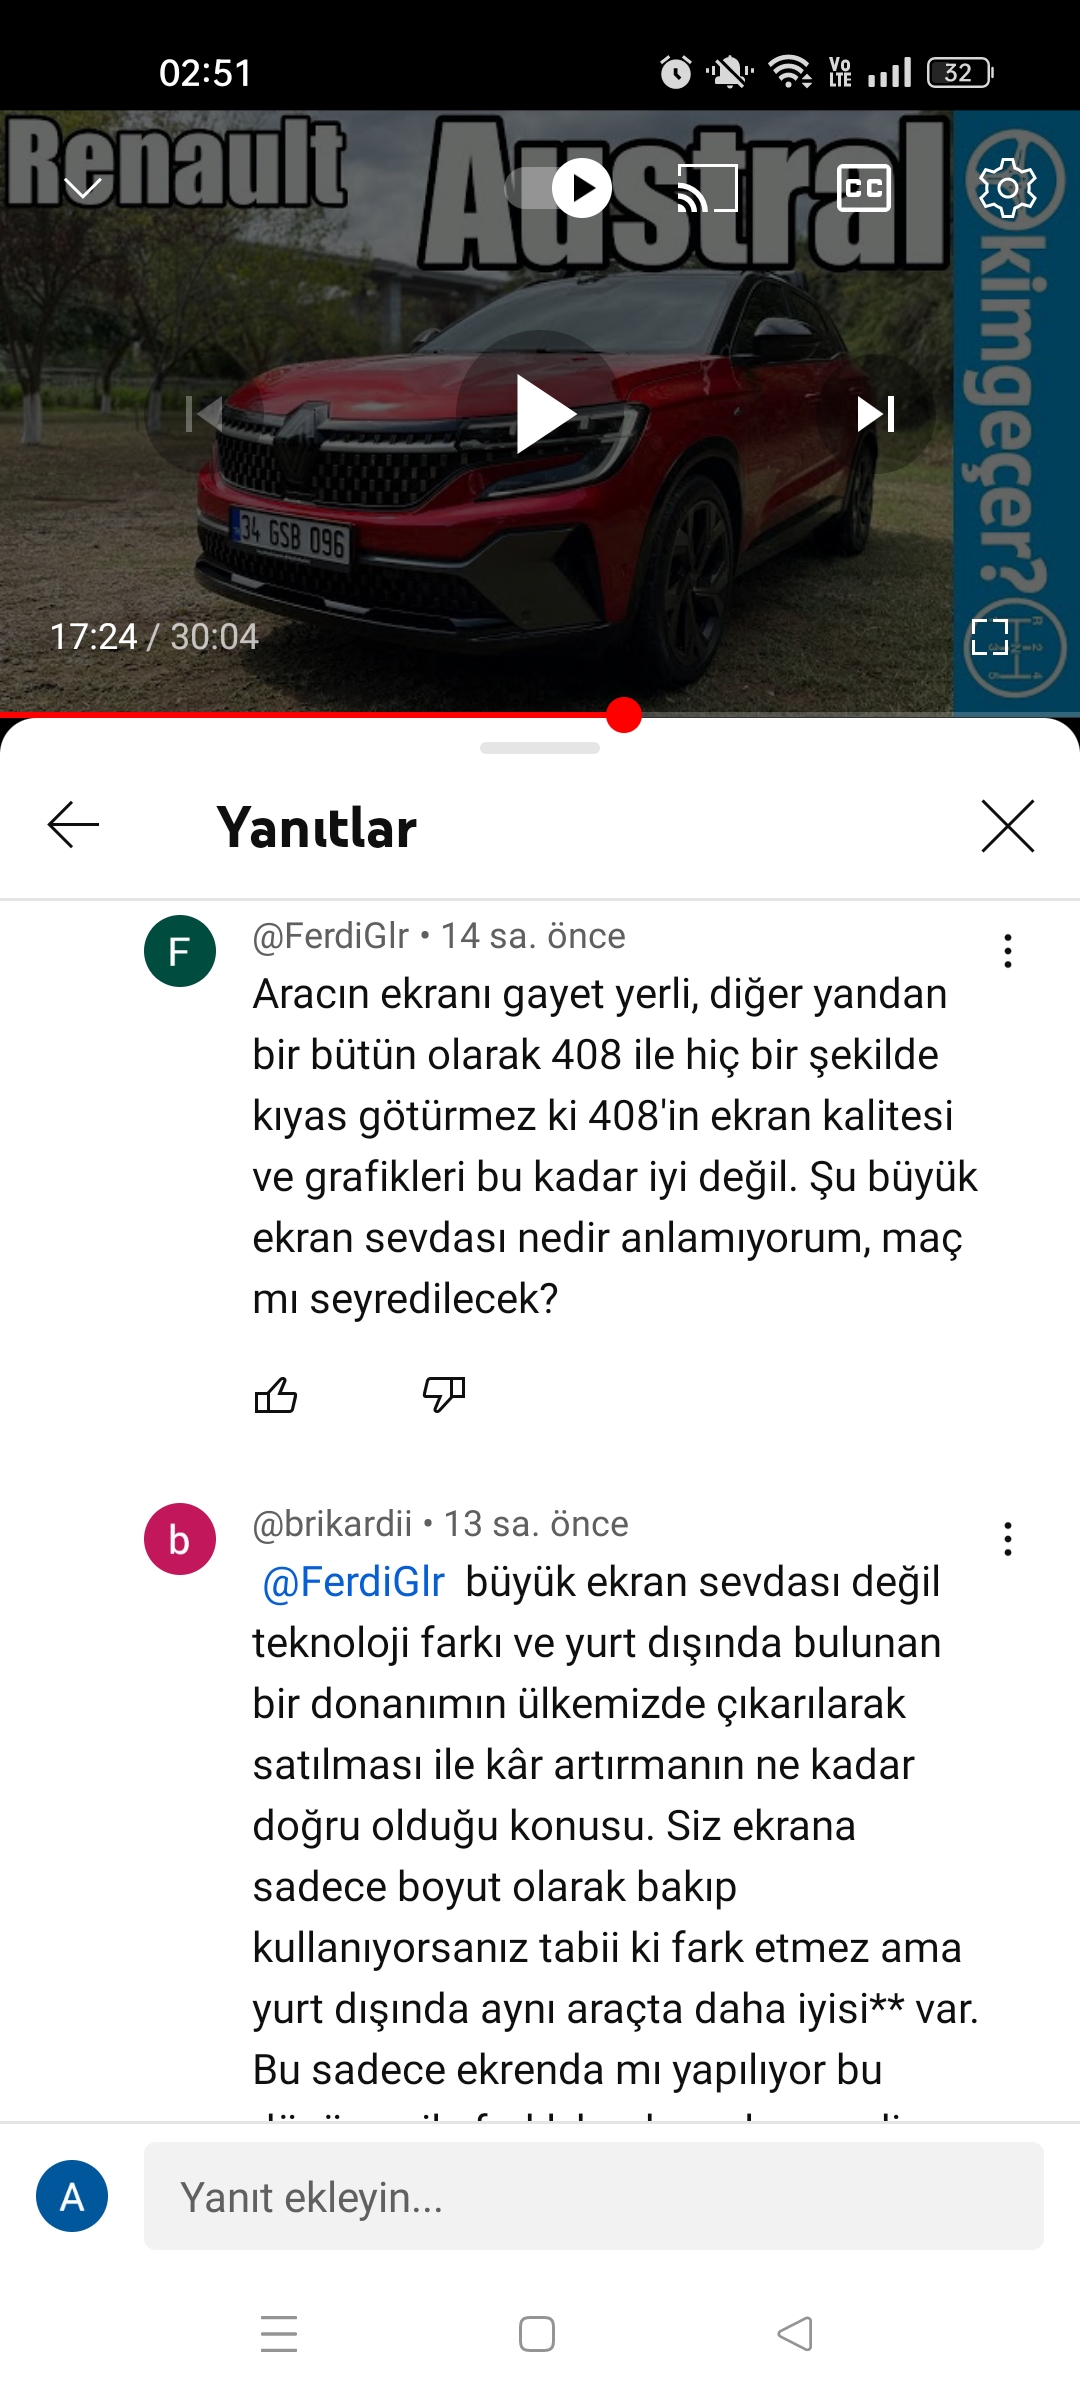The image size is (1080, 2400).
Task: Open the @FerdiGlr mention link
Action: [353, 1583]
